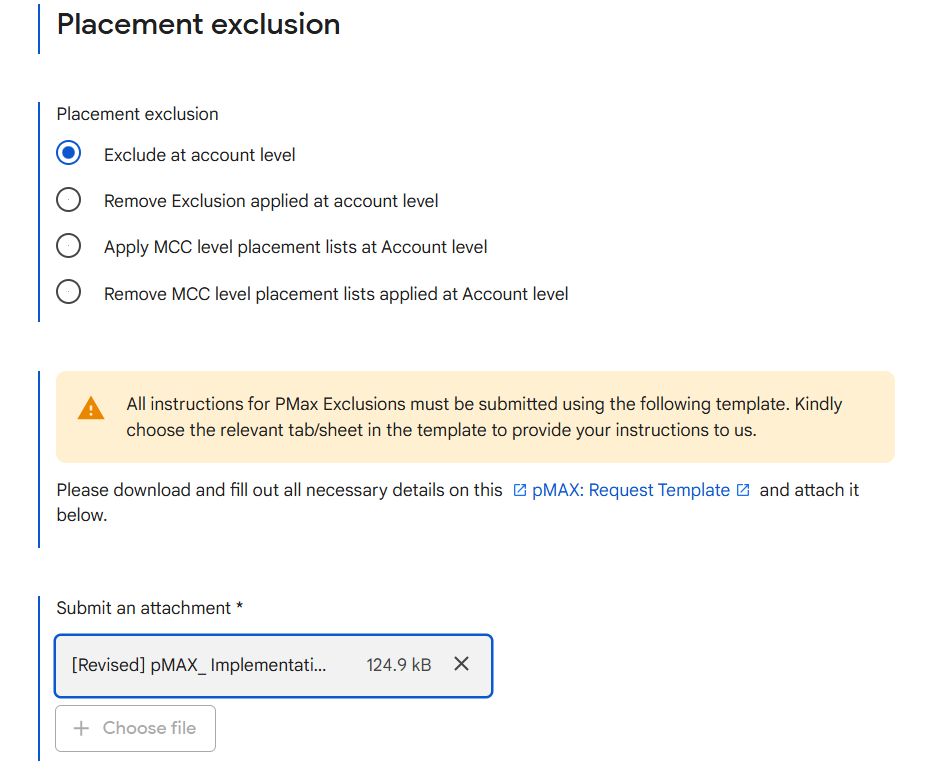Click the '124.9 kB' file size text
Screen dimensions: 937x773
pos(399,665)
